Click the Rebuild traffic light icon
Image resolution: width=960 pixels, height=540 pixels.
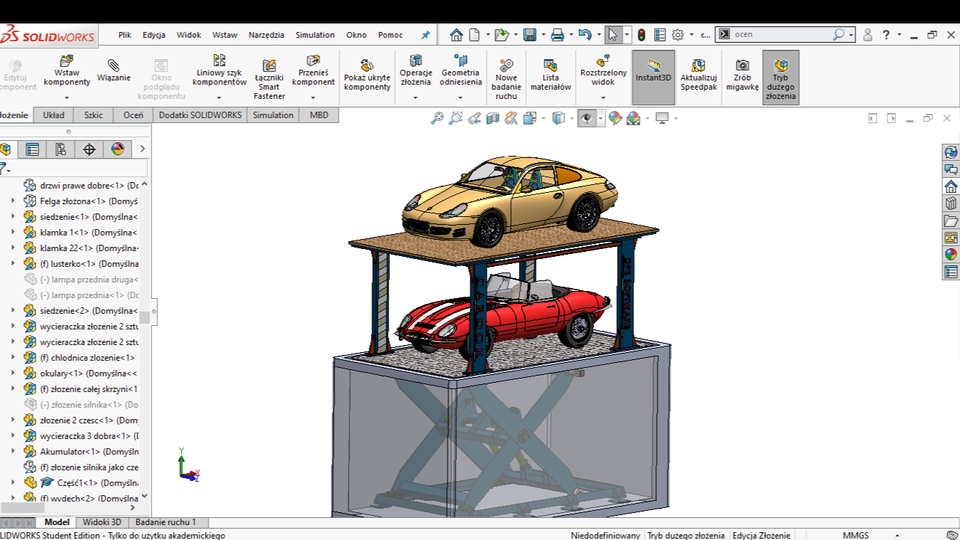coord(641,35)
